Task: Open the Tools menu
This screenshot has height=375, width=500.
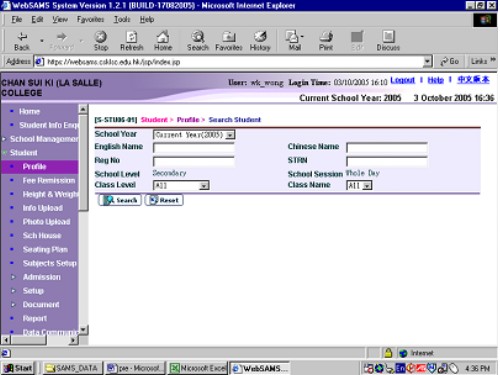Action: click(122, 19)
